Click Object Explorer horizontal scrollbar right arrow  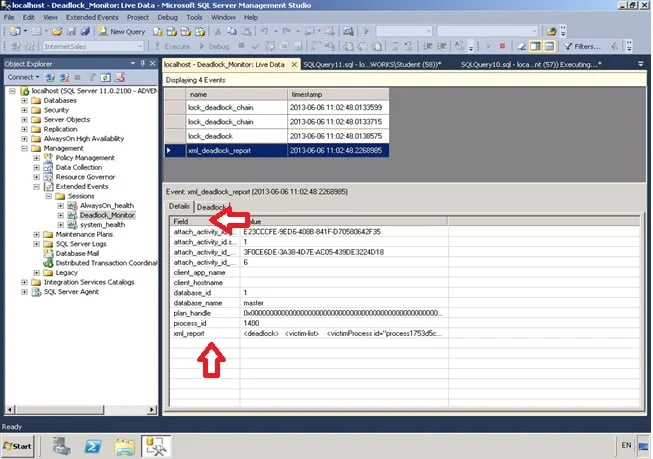point(152,410)
